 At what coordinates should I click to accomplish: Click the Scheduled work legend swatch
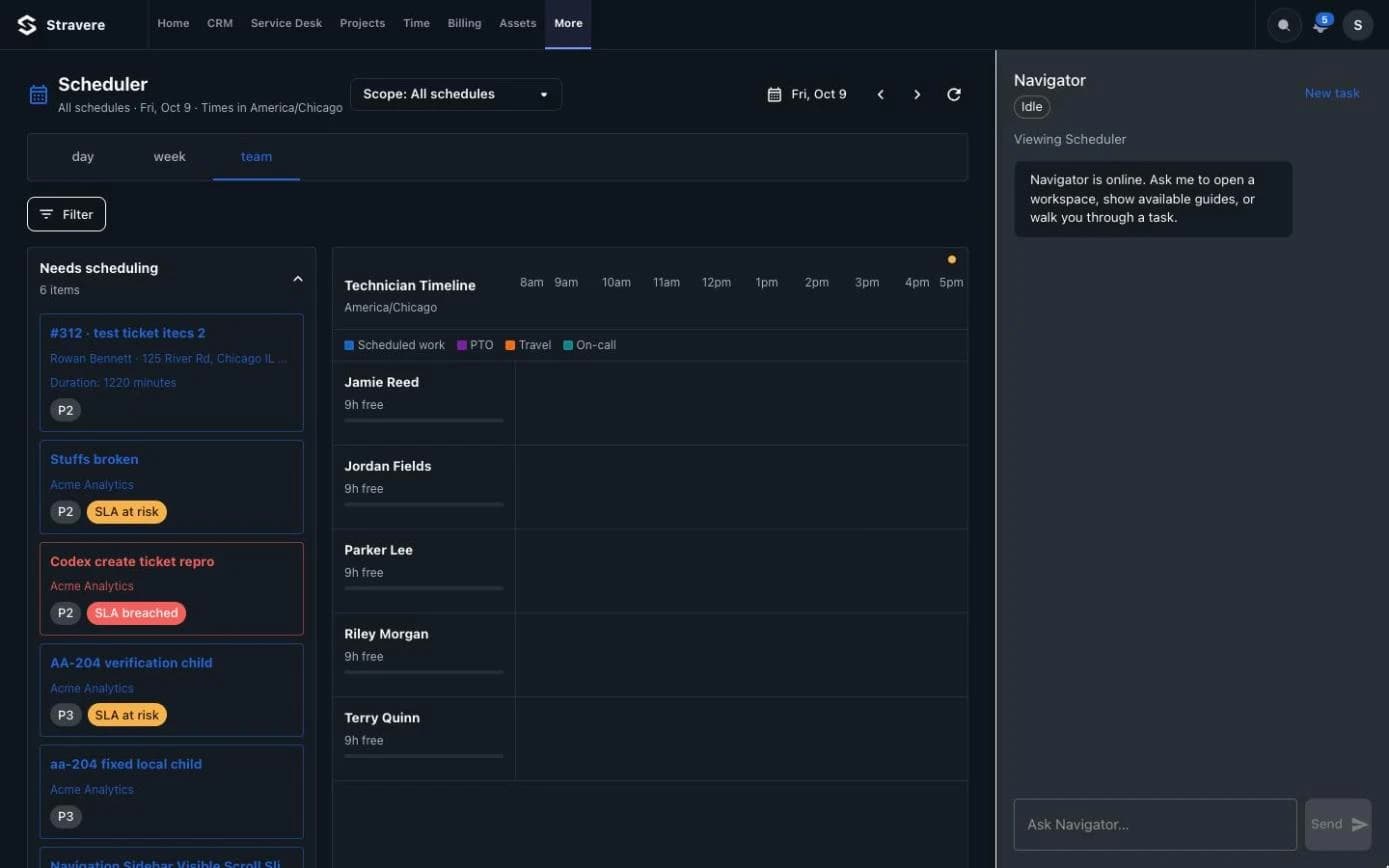click(x=349, y=345)
